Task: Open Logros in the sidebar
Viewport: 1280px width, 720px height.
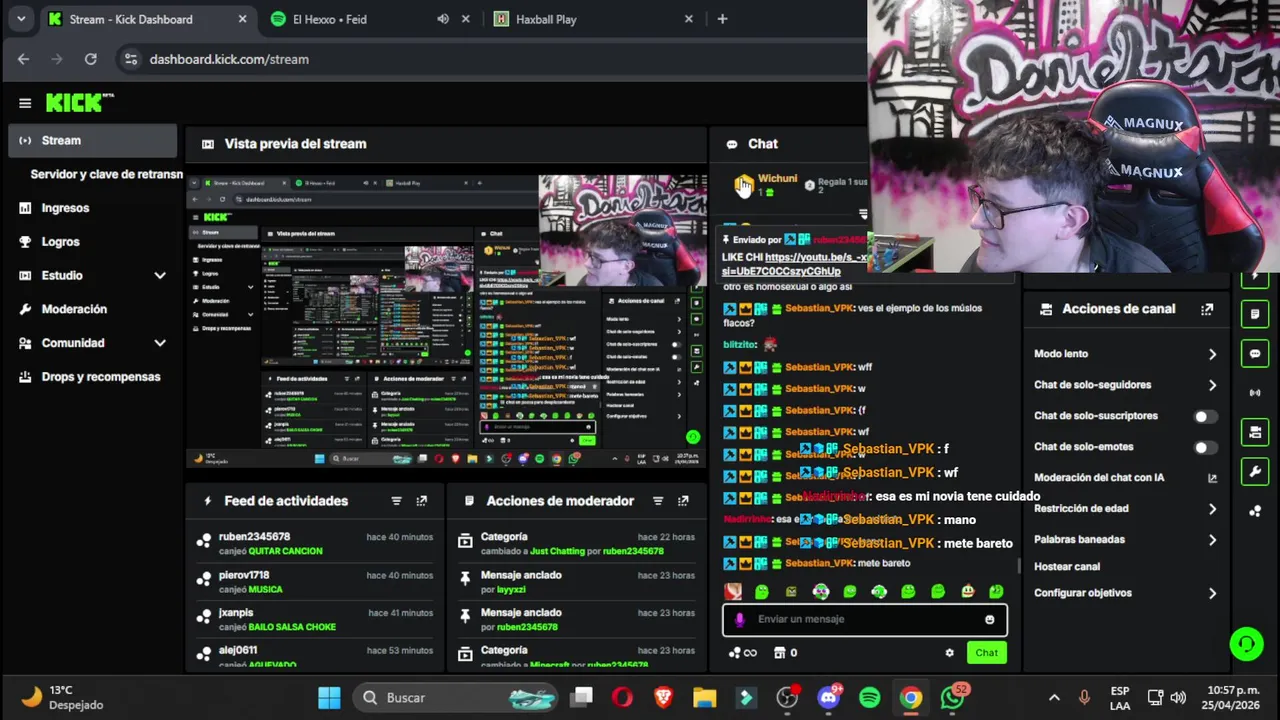Action: point(60,242)
